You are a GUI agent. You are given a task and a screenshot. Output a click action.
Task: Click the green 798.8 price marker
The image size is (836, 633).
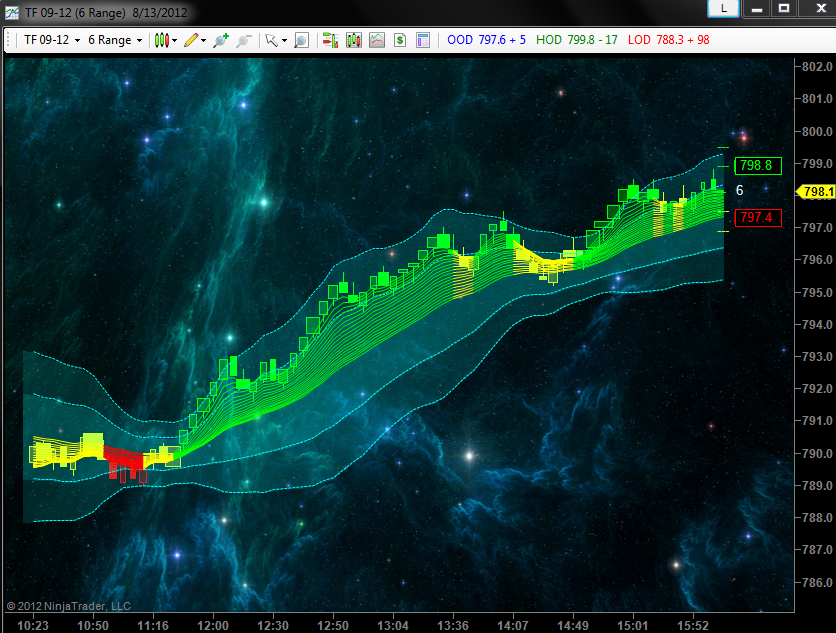pos(758,165)
